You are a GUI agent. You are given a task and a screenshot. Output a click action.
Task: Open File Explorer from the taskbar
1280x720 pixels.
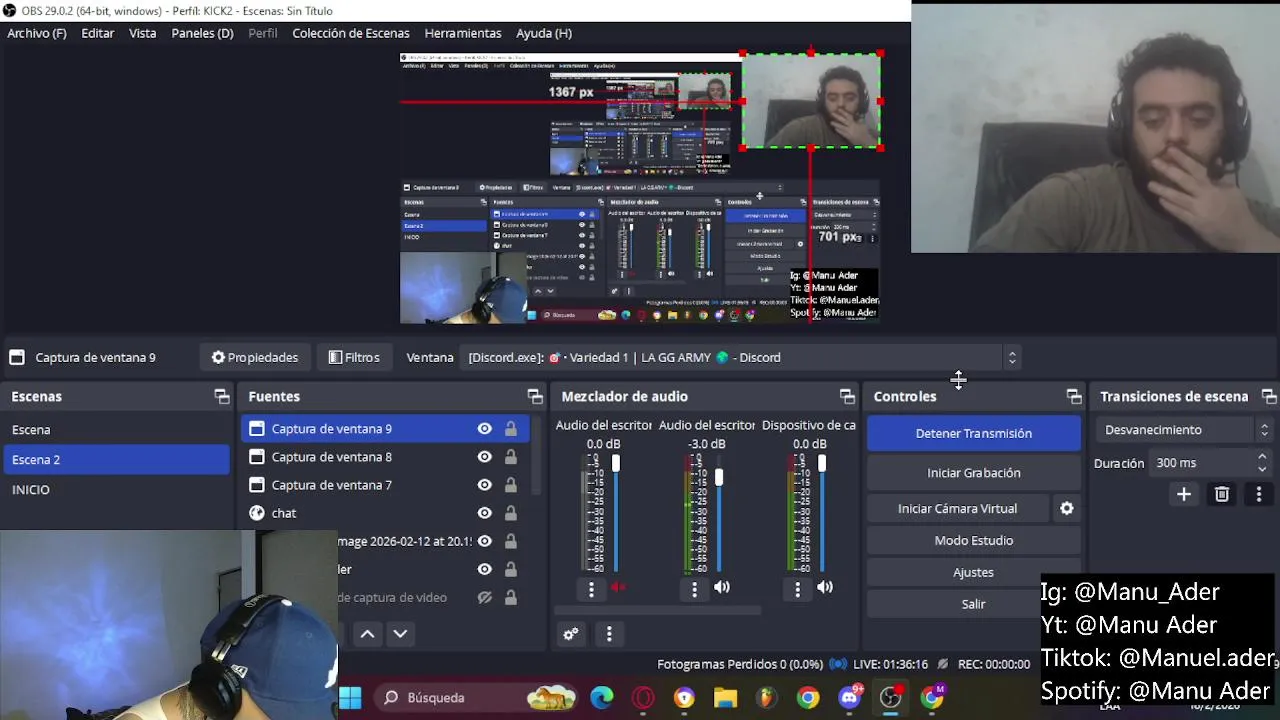[x=725, y=697]
